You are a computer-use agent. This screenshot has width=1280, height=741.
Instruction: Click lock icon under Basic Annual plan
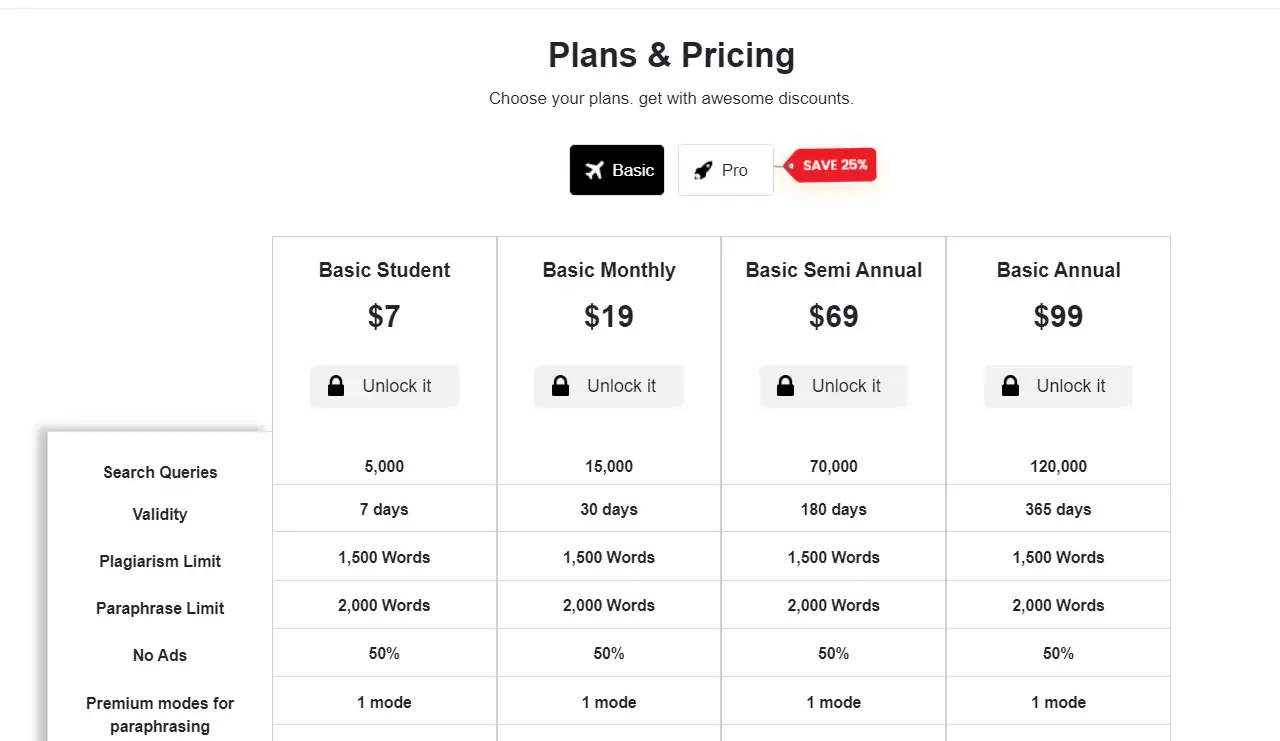(x=1011, y=386)
